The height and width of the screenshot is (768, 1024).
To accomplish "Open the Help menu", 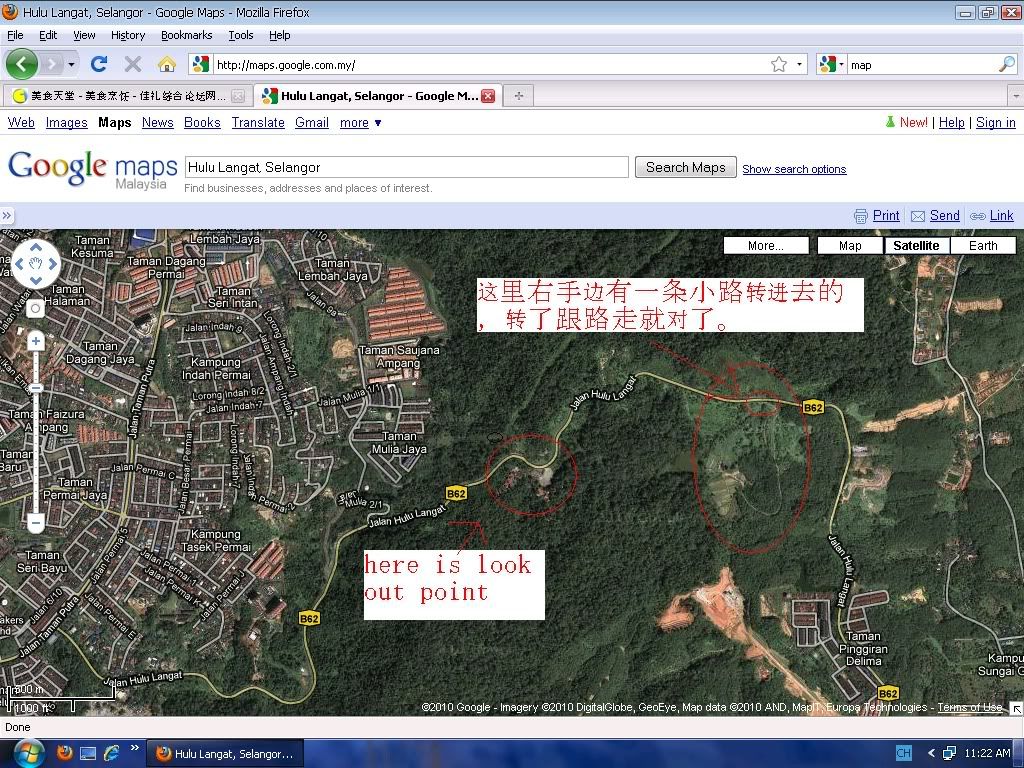I will [x=280, y=35].
